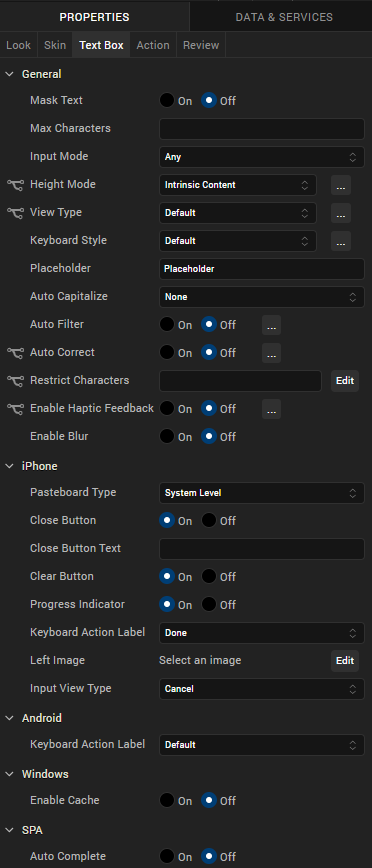Viewport: 372px width, 868px height.
Task: Click the fork icon next to Enable Haptic Feedback
Action: pyautogui.click(x=16, y=409)
